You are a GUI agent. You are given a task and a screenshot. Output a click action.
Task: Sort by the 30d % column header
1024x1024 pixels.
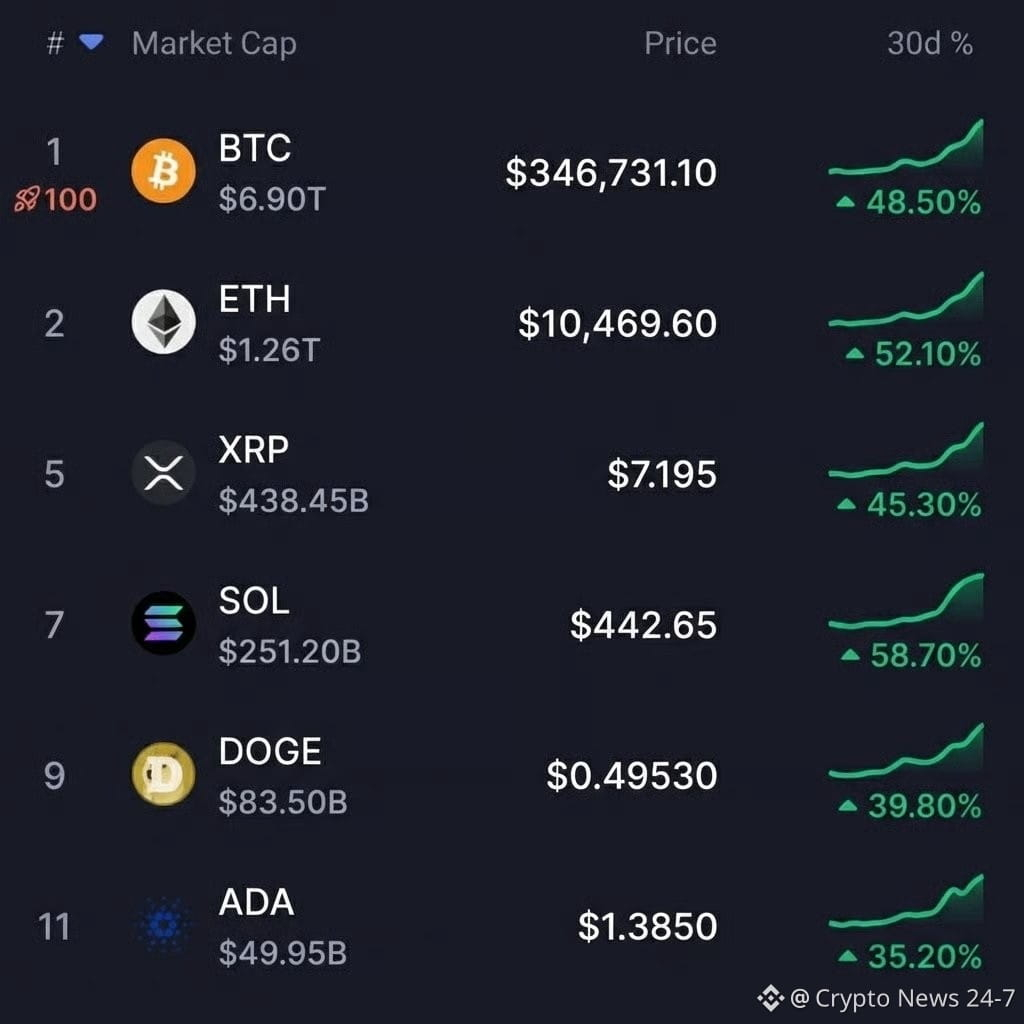coord(930,44)
